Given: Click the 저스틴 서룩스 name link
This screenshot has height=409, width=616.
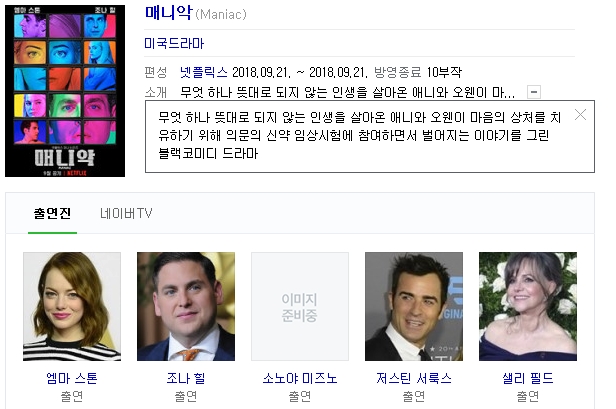Looking at the screenshot, I should (414, 378).
